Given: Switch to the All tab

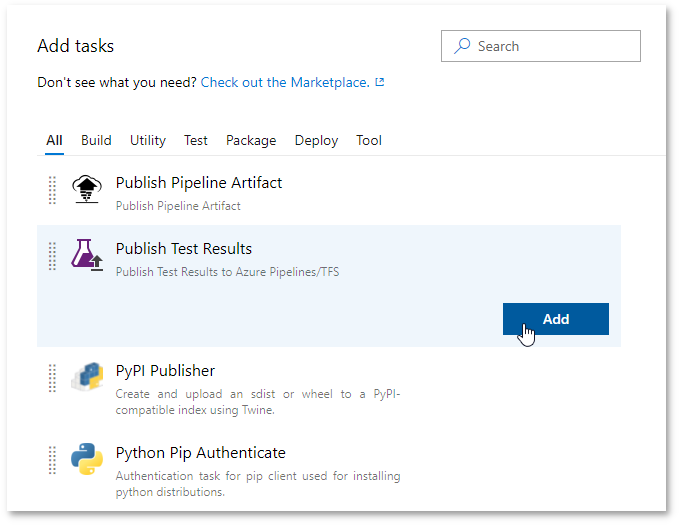Looking at the screenshot, I should pos(54,140).
